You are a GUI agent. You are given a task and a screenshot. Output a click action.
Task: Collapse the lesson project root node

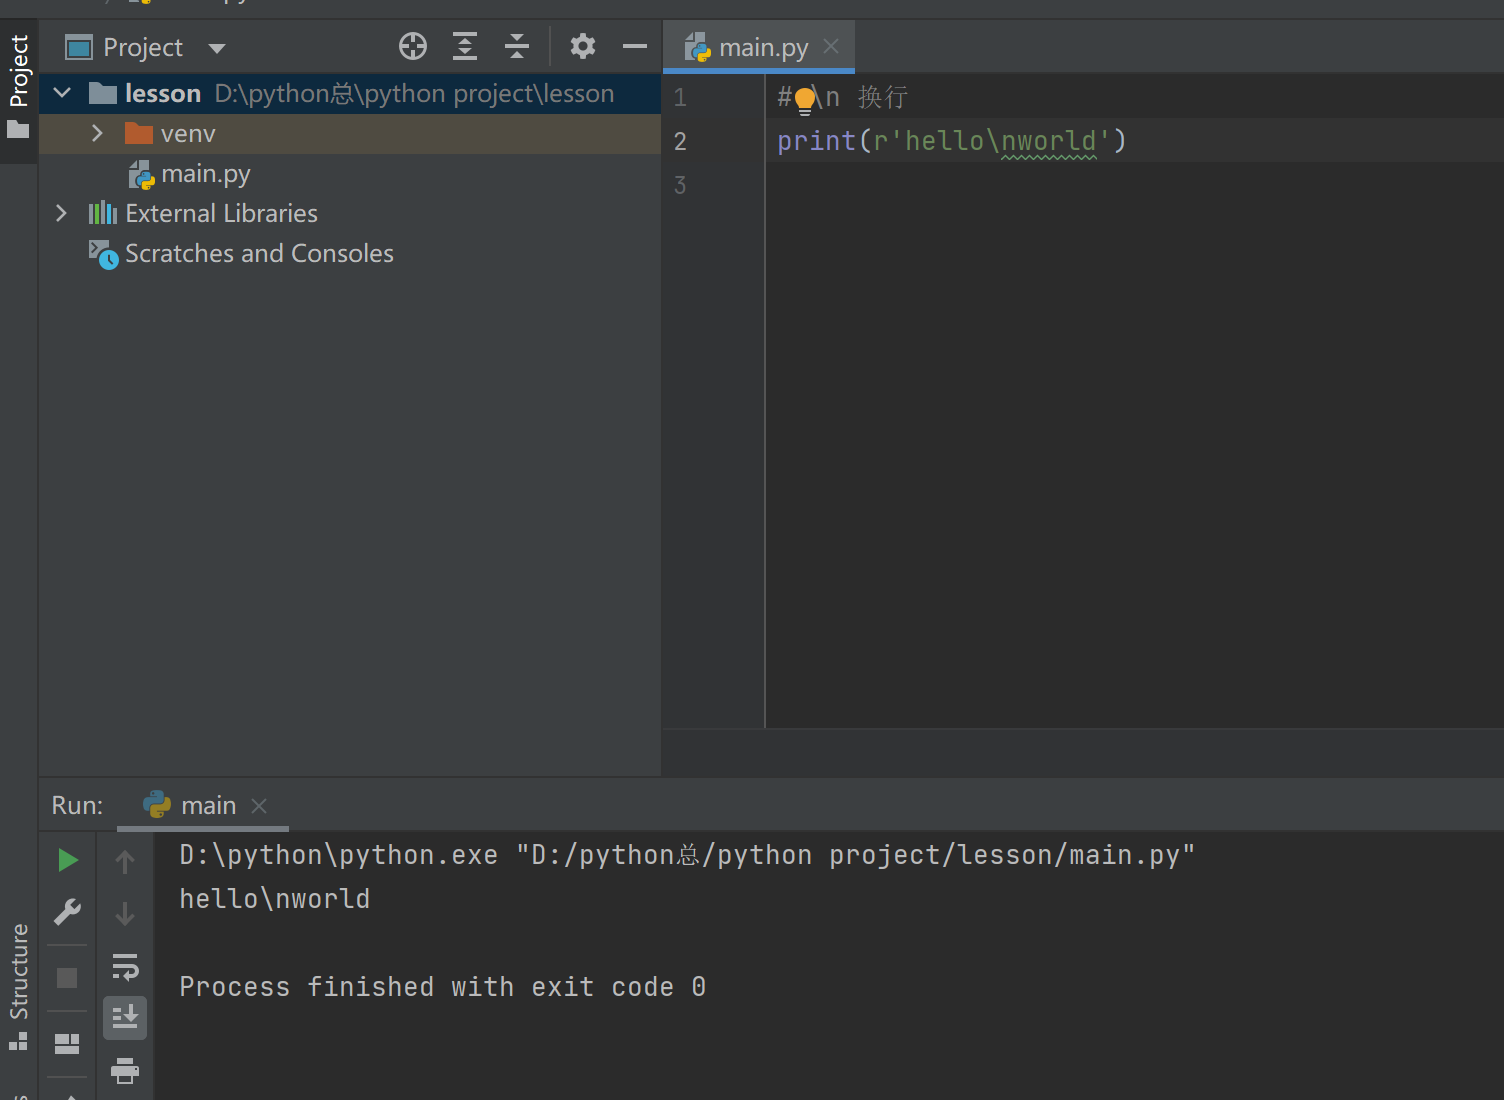point(62,93)
